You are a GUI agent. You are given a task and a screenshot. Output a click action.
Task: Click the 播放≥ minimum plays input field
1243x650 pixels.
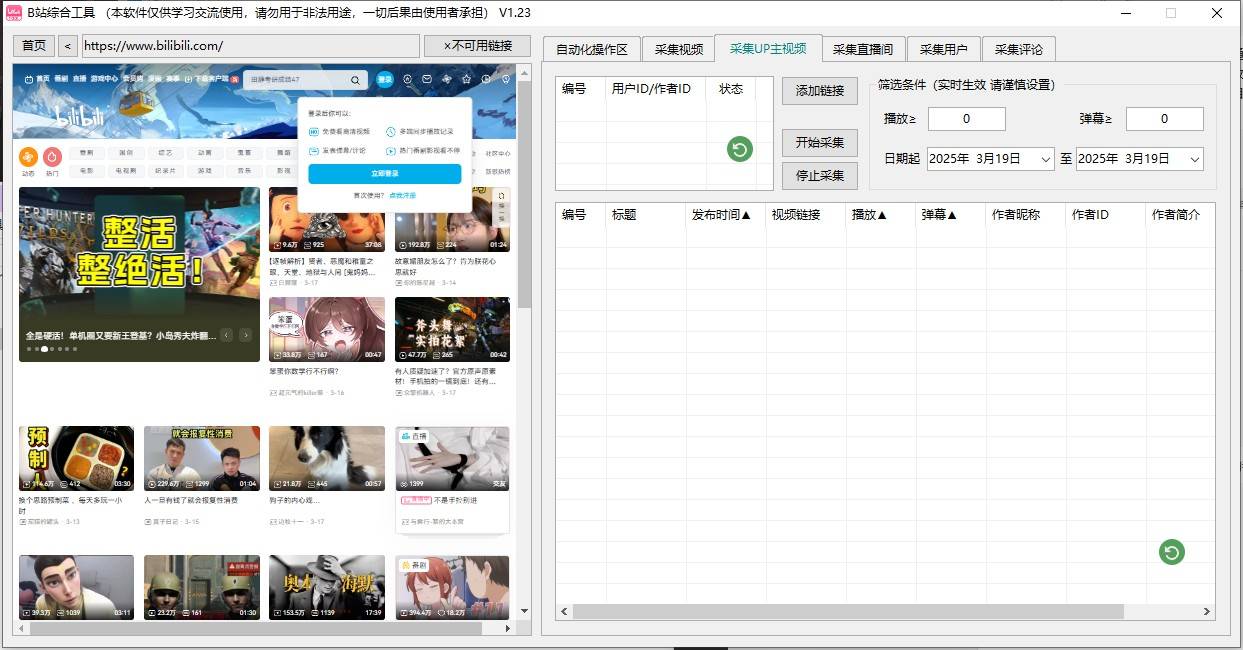[966, 119]
